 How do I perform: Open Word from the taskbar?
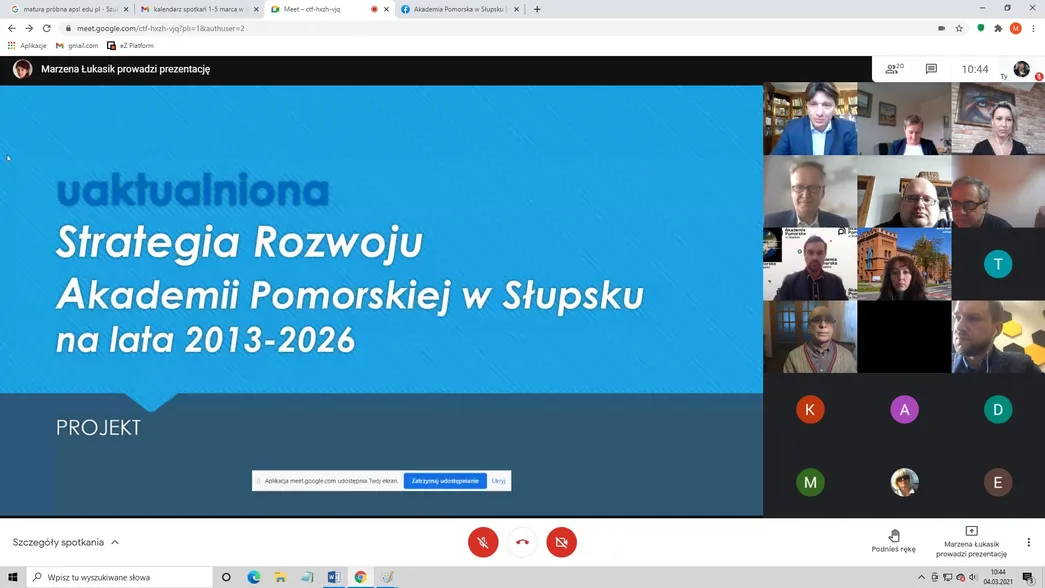point(334,577)
